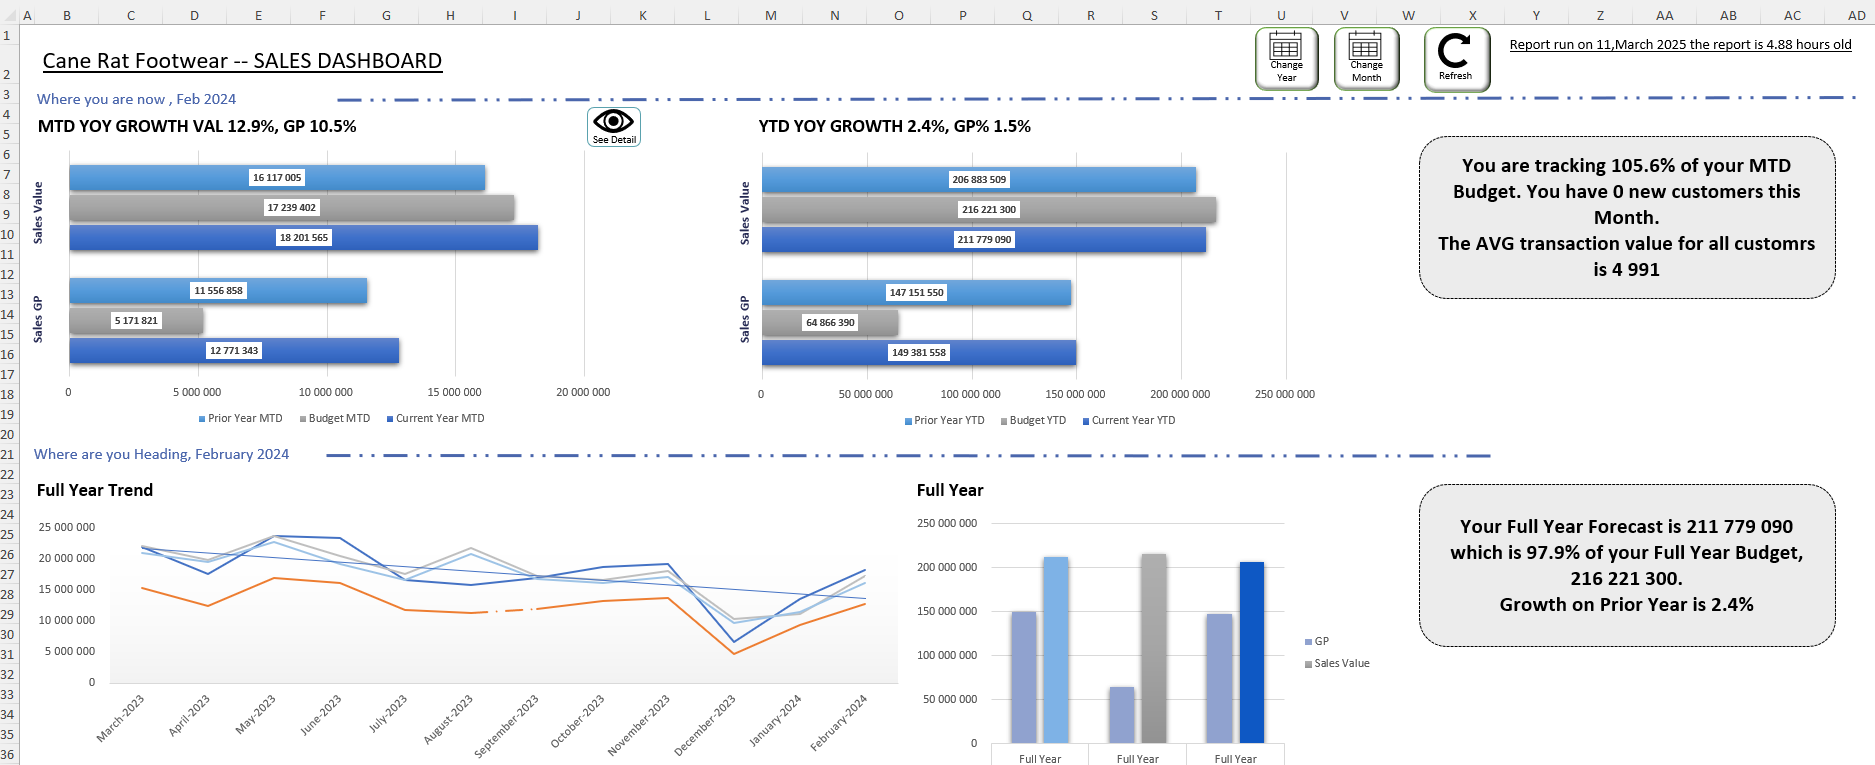Select the Full Year Forecast text box
The width and height of the screenshot is (1875, 765).
pyautogui.click(x=1626, y=566)
